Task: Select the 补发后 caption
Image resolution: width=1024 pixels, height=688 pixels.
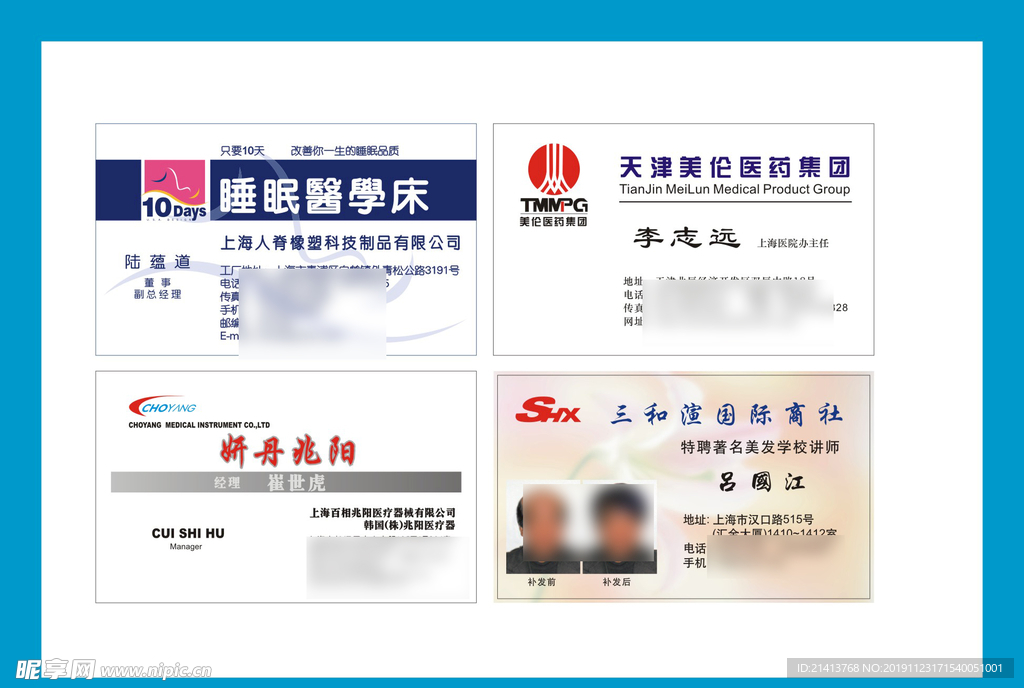Action: tap(616, 582)
